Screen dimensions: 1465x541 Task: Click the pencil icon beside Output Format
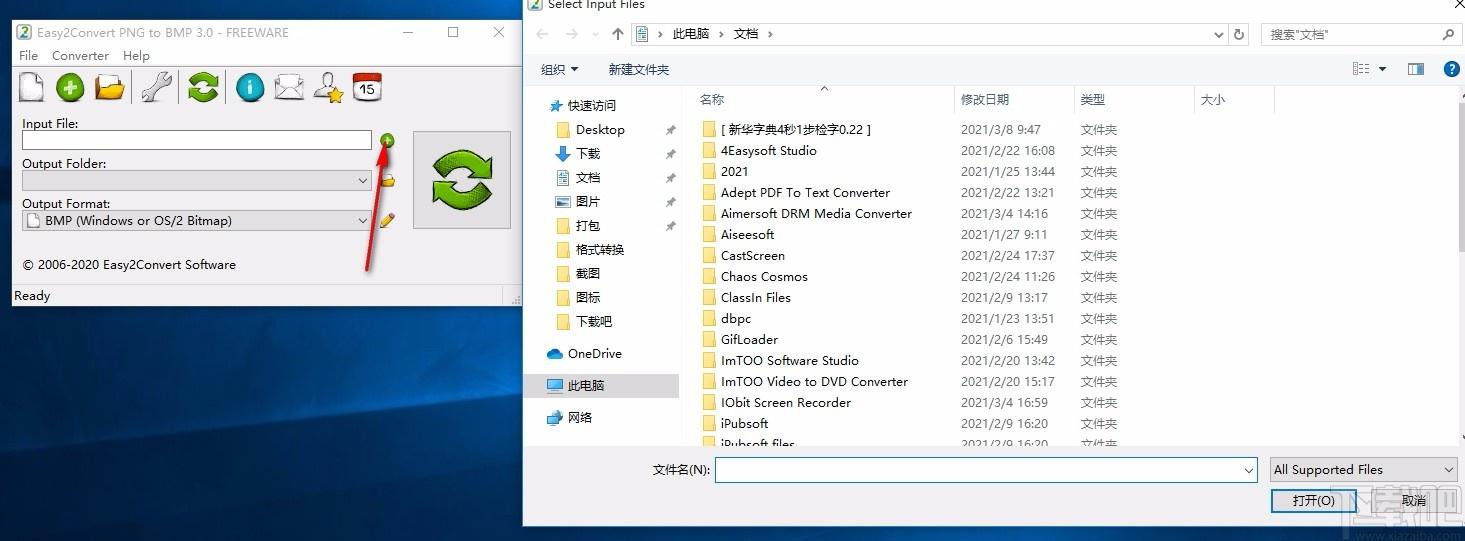387,220
